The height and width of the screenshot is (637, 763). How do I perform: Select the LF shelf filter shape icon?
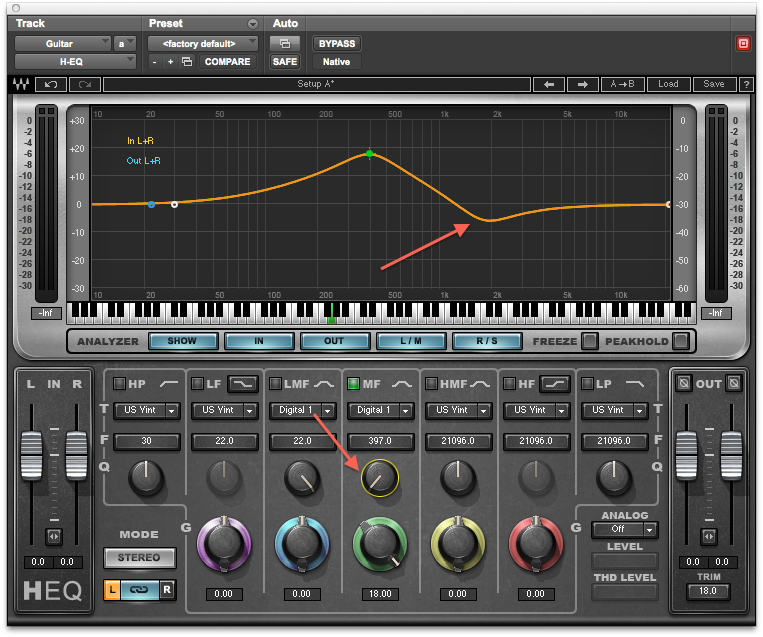243,384
